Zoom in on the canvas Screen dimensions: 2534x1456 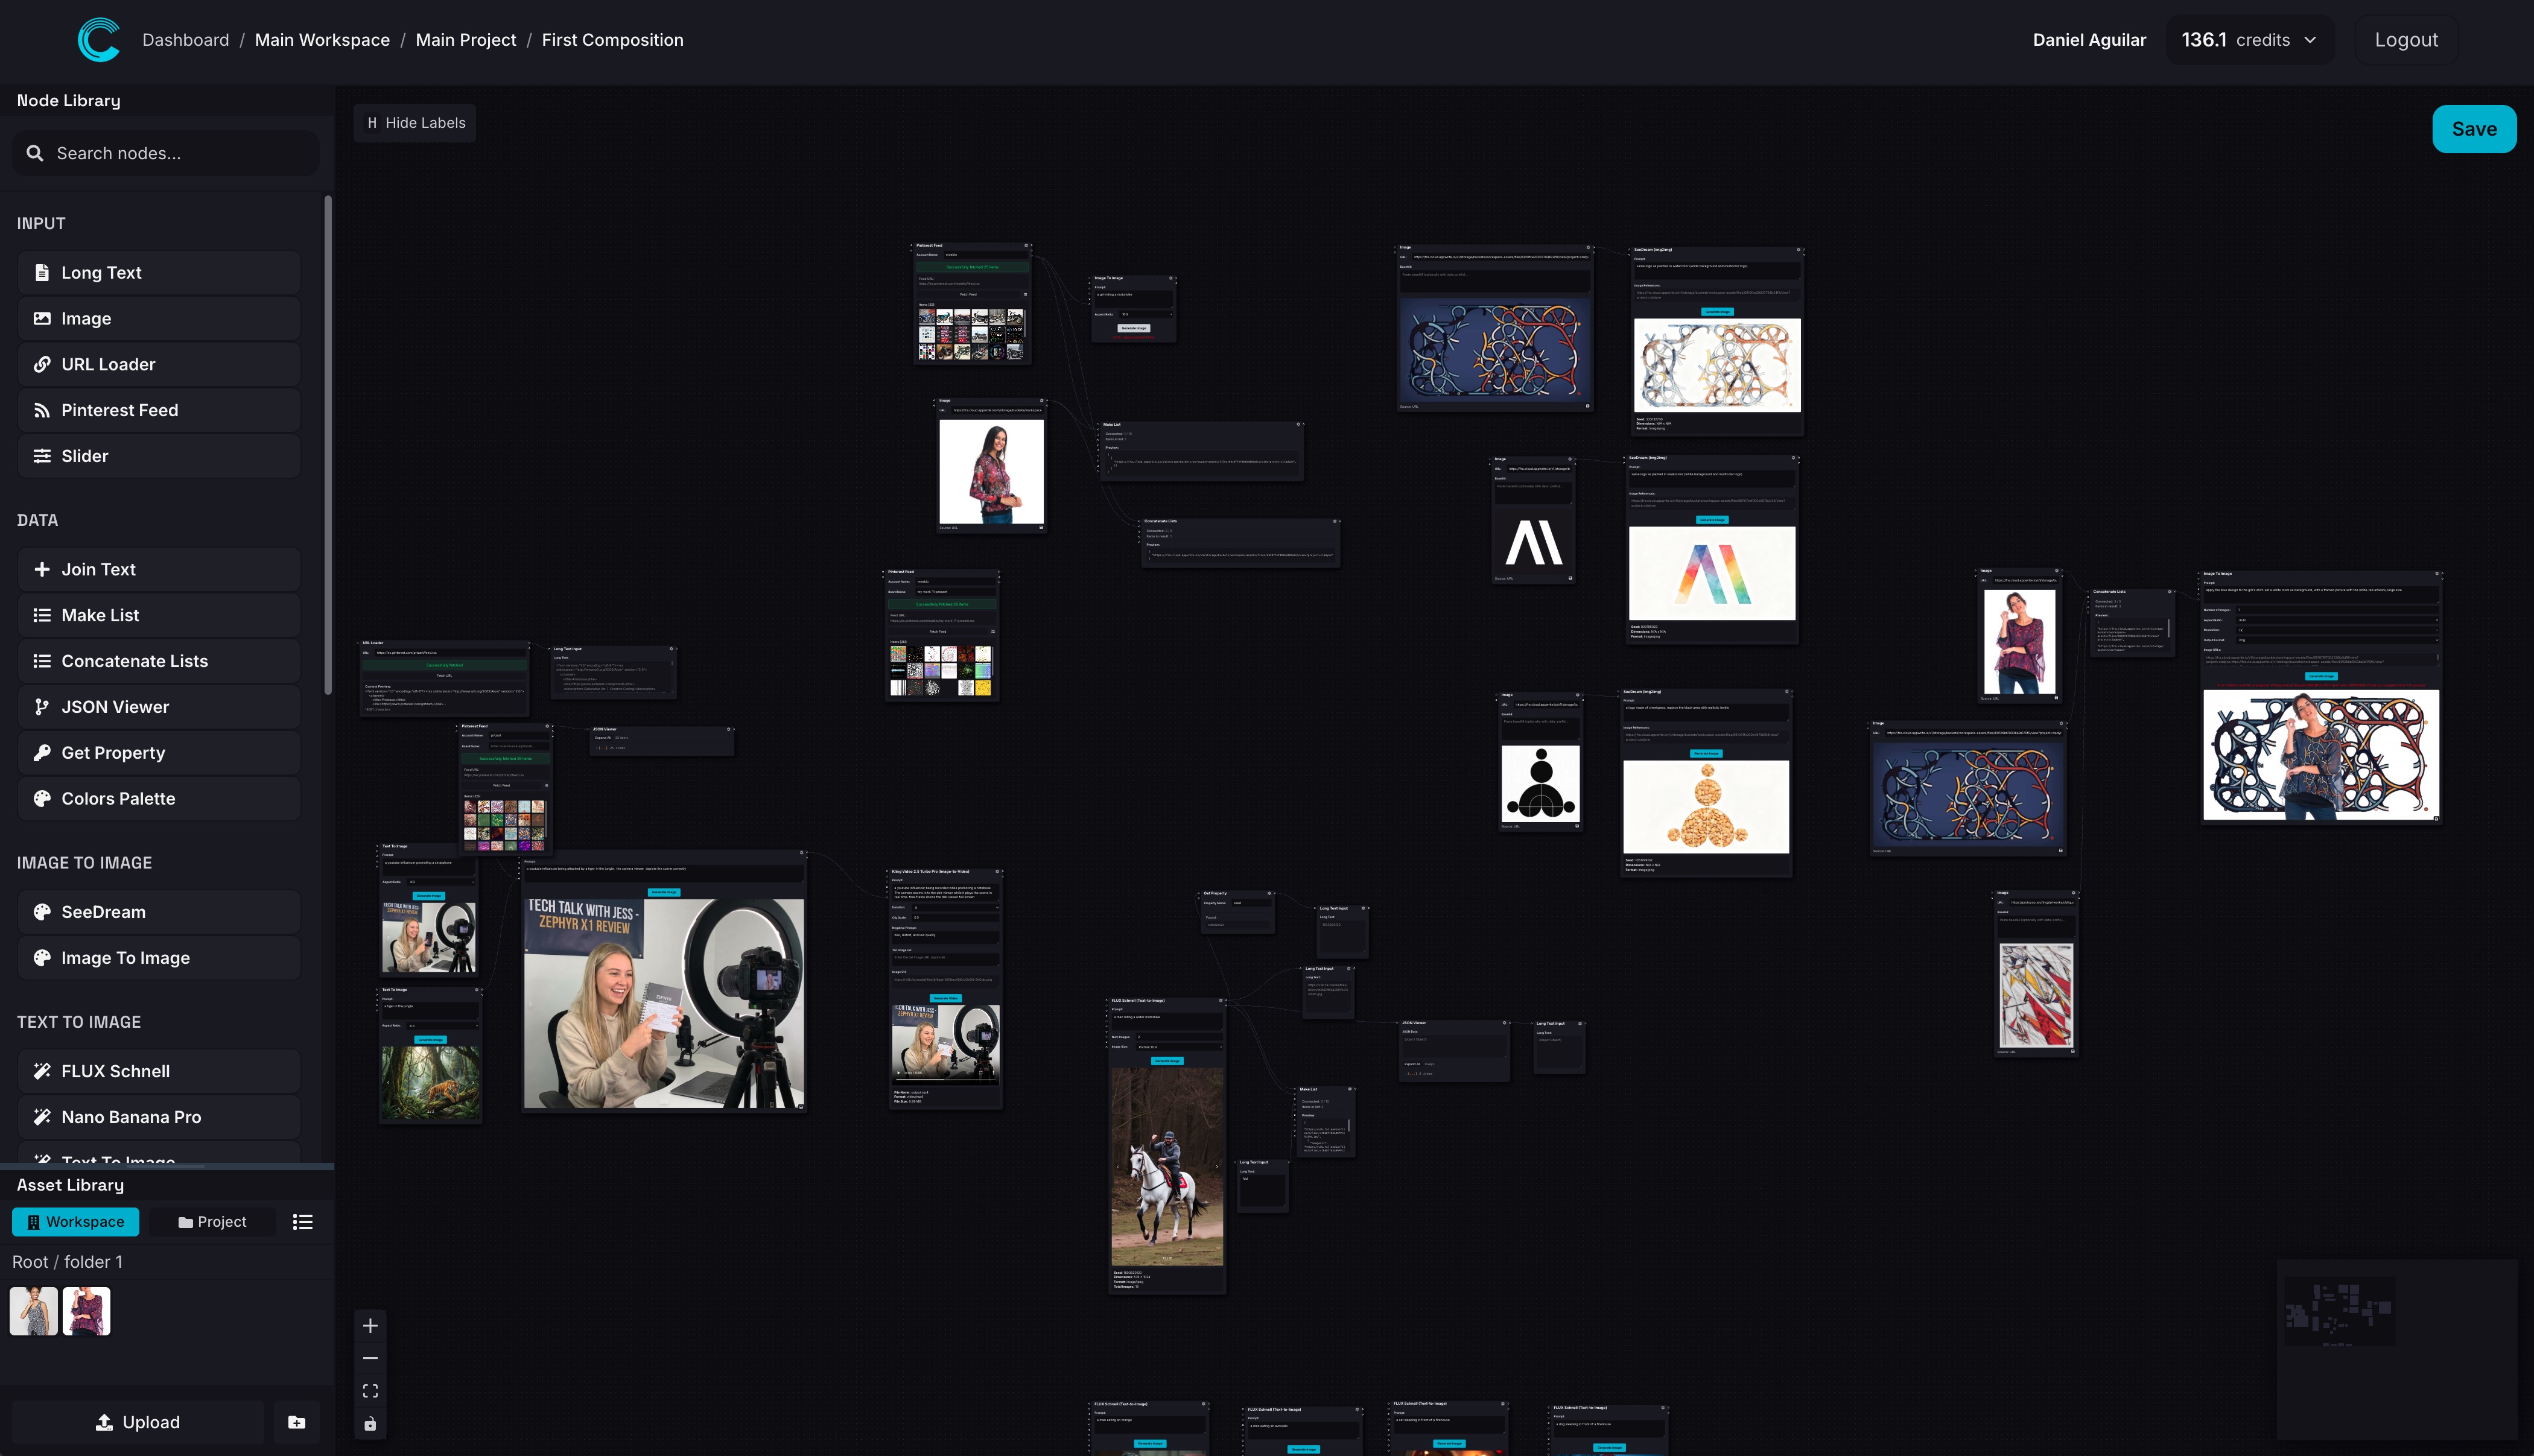point(370,1326)
